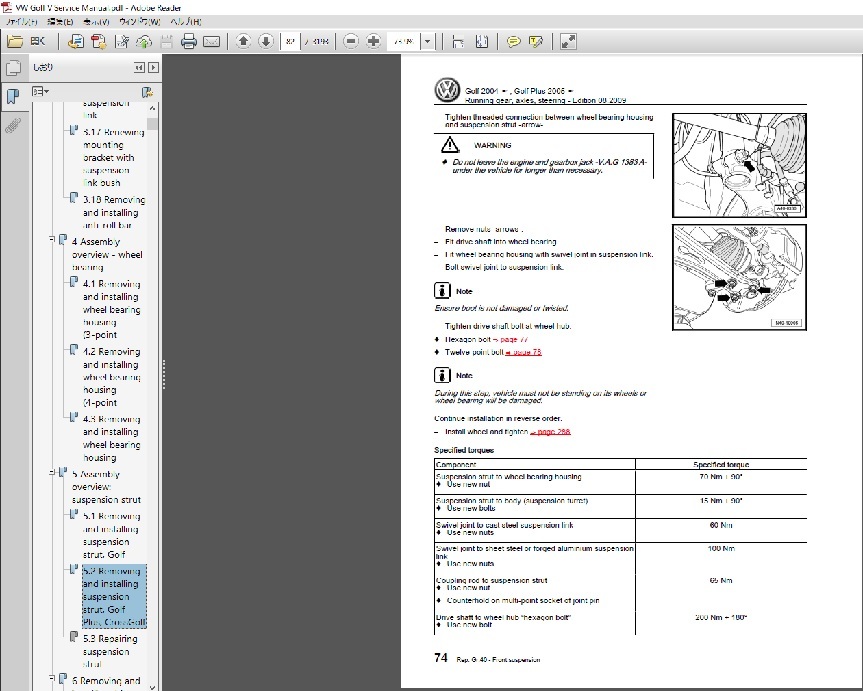Viewport: 863px width, 691px height.
Task: Click the greyed Save floppy disk icon
Action: 166,41
